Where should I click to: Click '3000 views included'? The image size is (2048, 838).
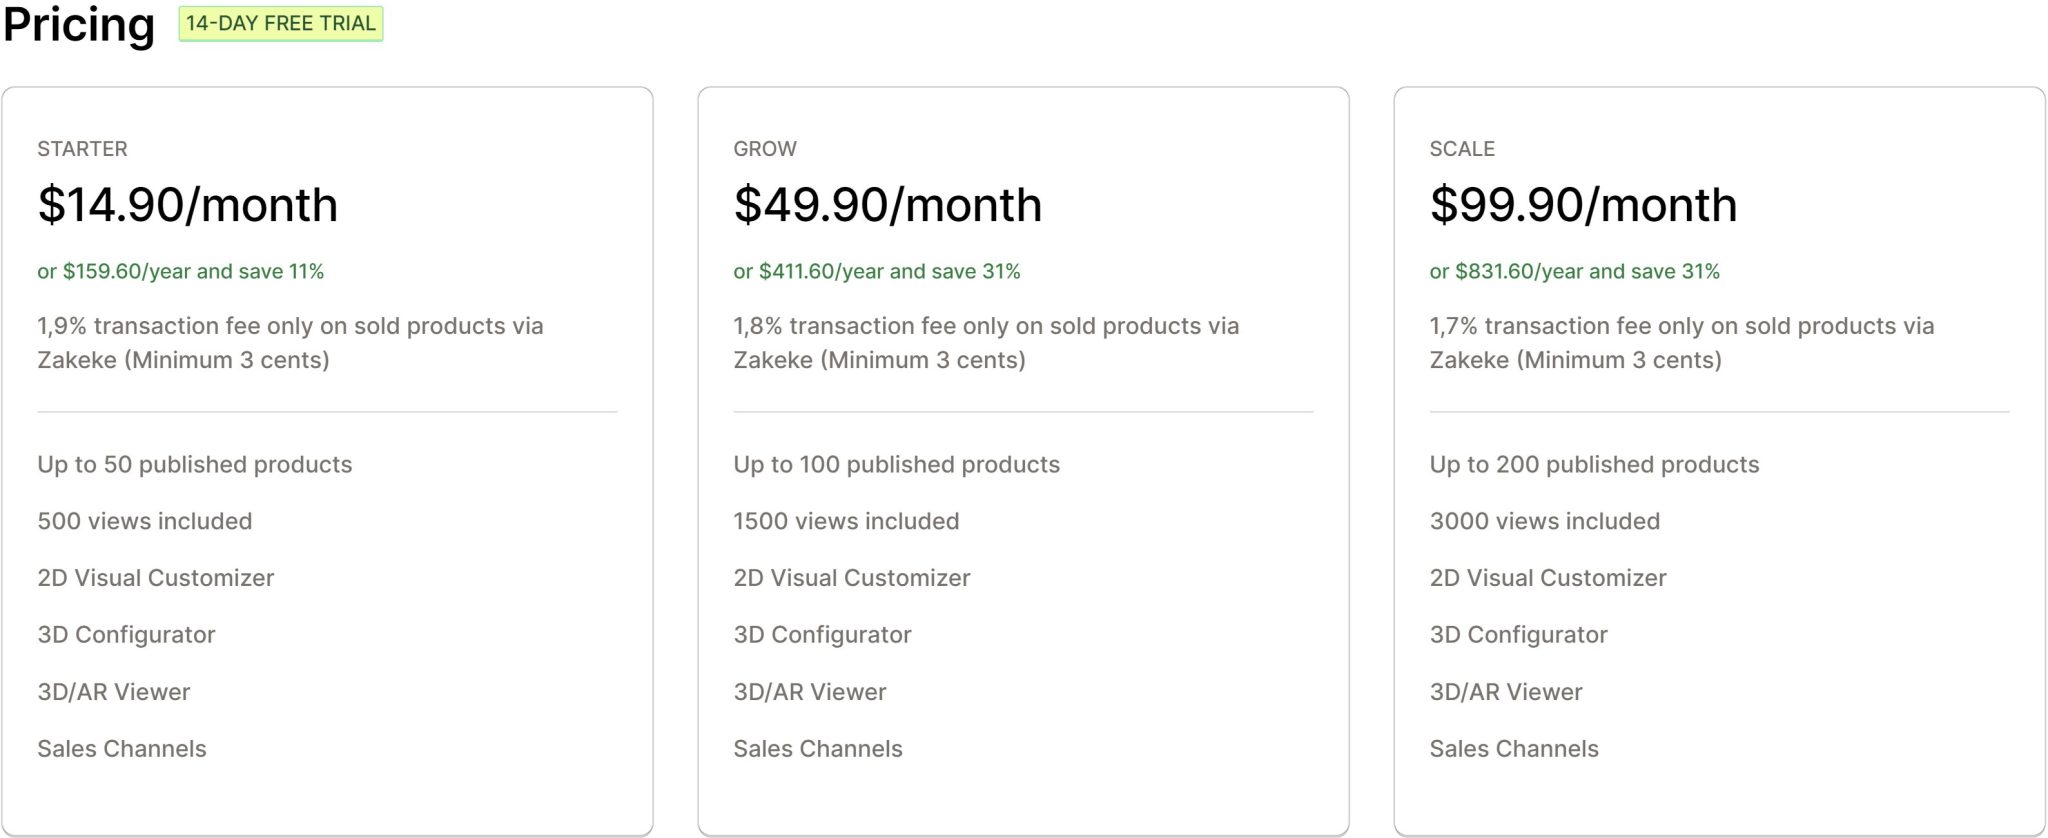tap(1545, 521)
